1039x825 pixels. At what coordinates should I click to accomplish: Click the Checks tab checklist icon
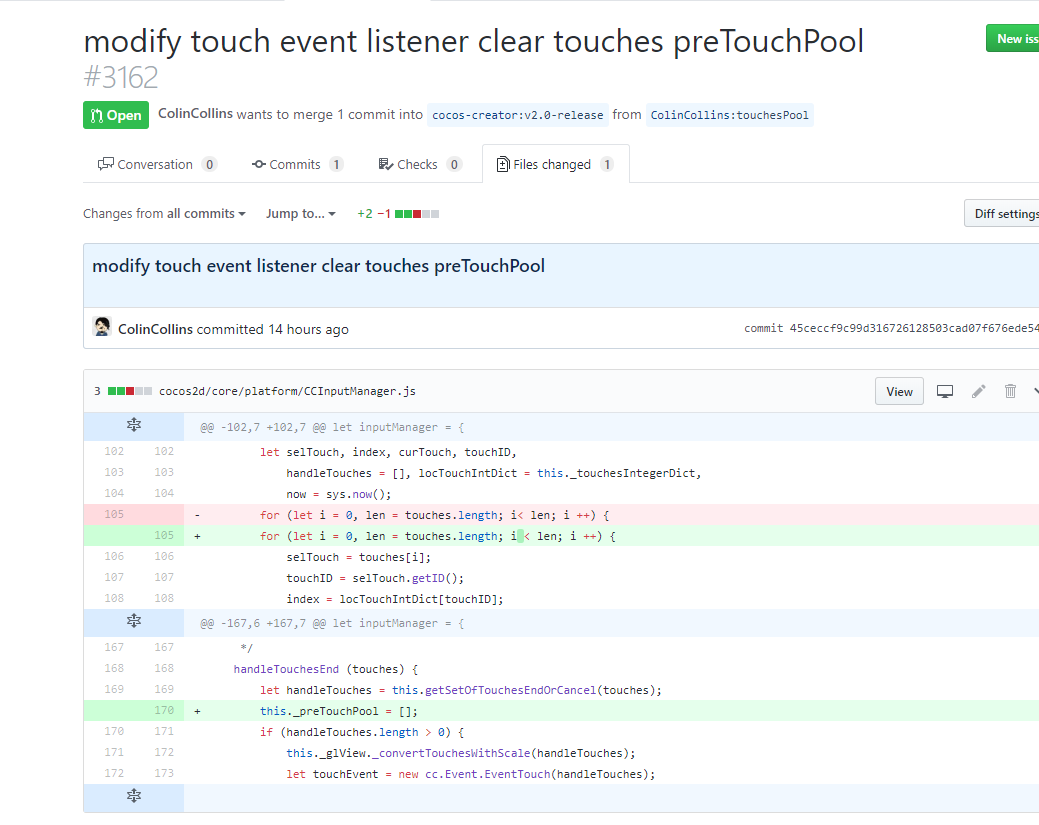click(386, 164)
